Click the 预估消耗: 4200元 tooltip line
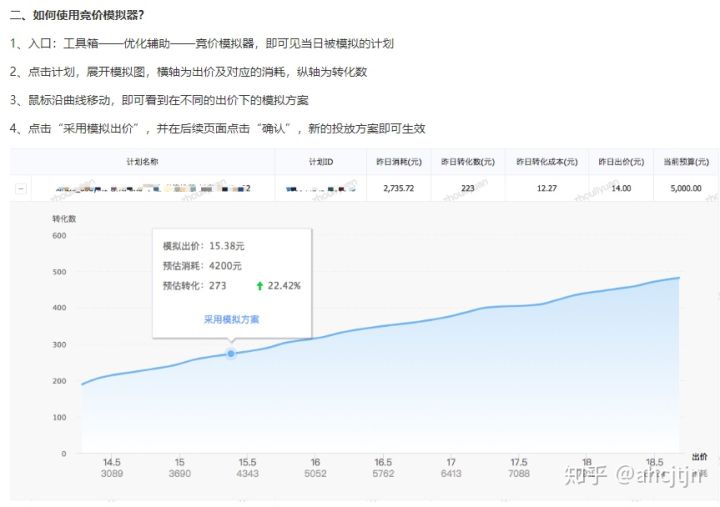Image resolution: width=720 pixels, height=507 pixels. (x=202, y=265)
